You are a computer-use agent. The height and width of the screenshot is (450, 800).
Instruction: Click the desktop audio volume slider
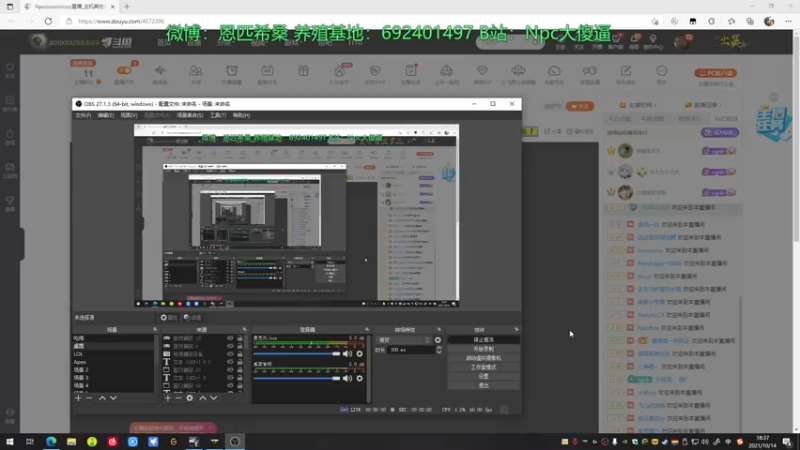click(x=296, y=378)
